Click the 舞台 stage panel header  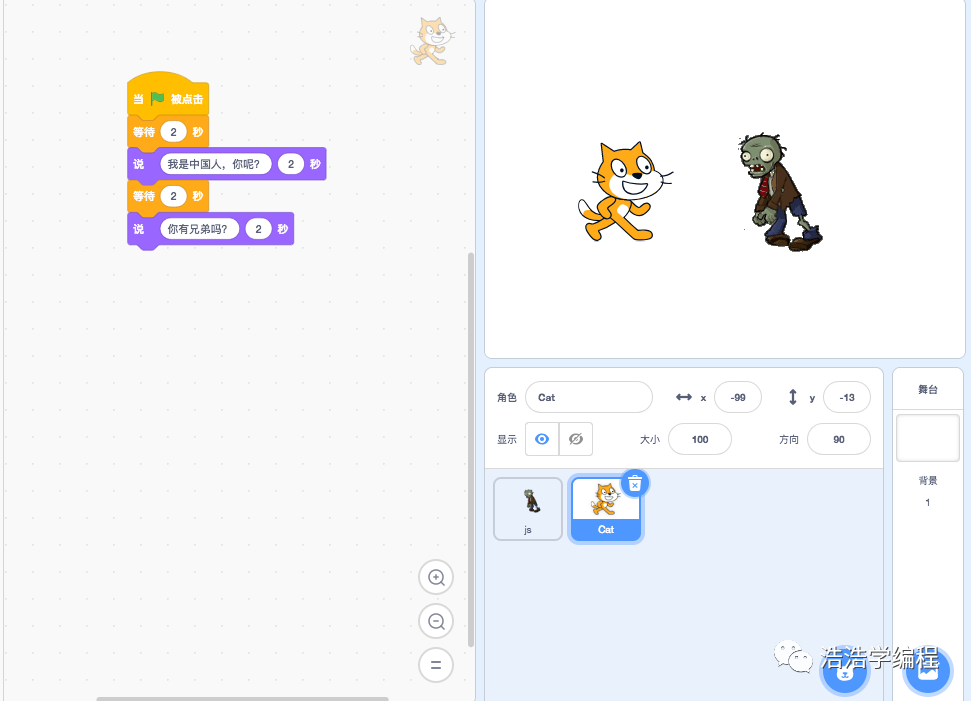[928, 390]
